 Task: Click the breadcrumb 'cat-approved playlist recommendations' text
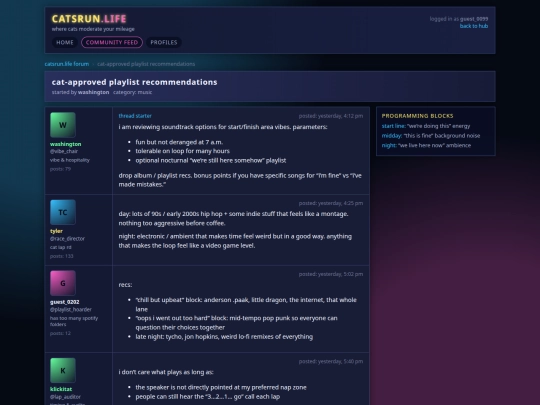[146, 64]
